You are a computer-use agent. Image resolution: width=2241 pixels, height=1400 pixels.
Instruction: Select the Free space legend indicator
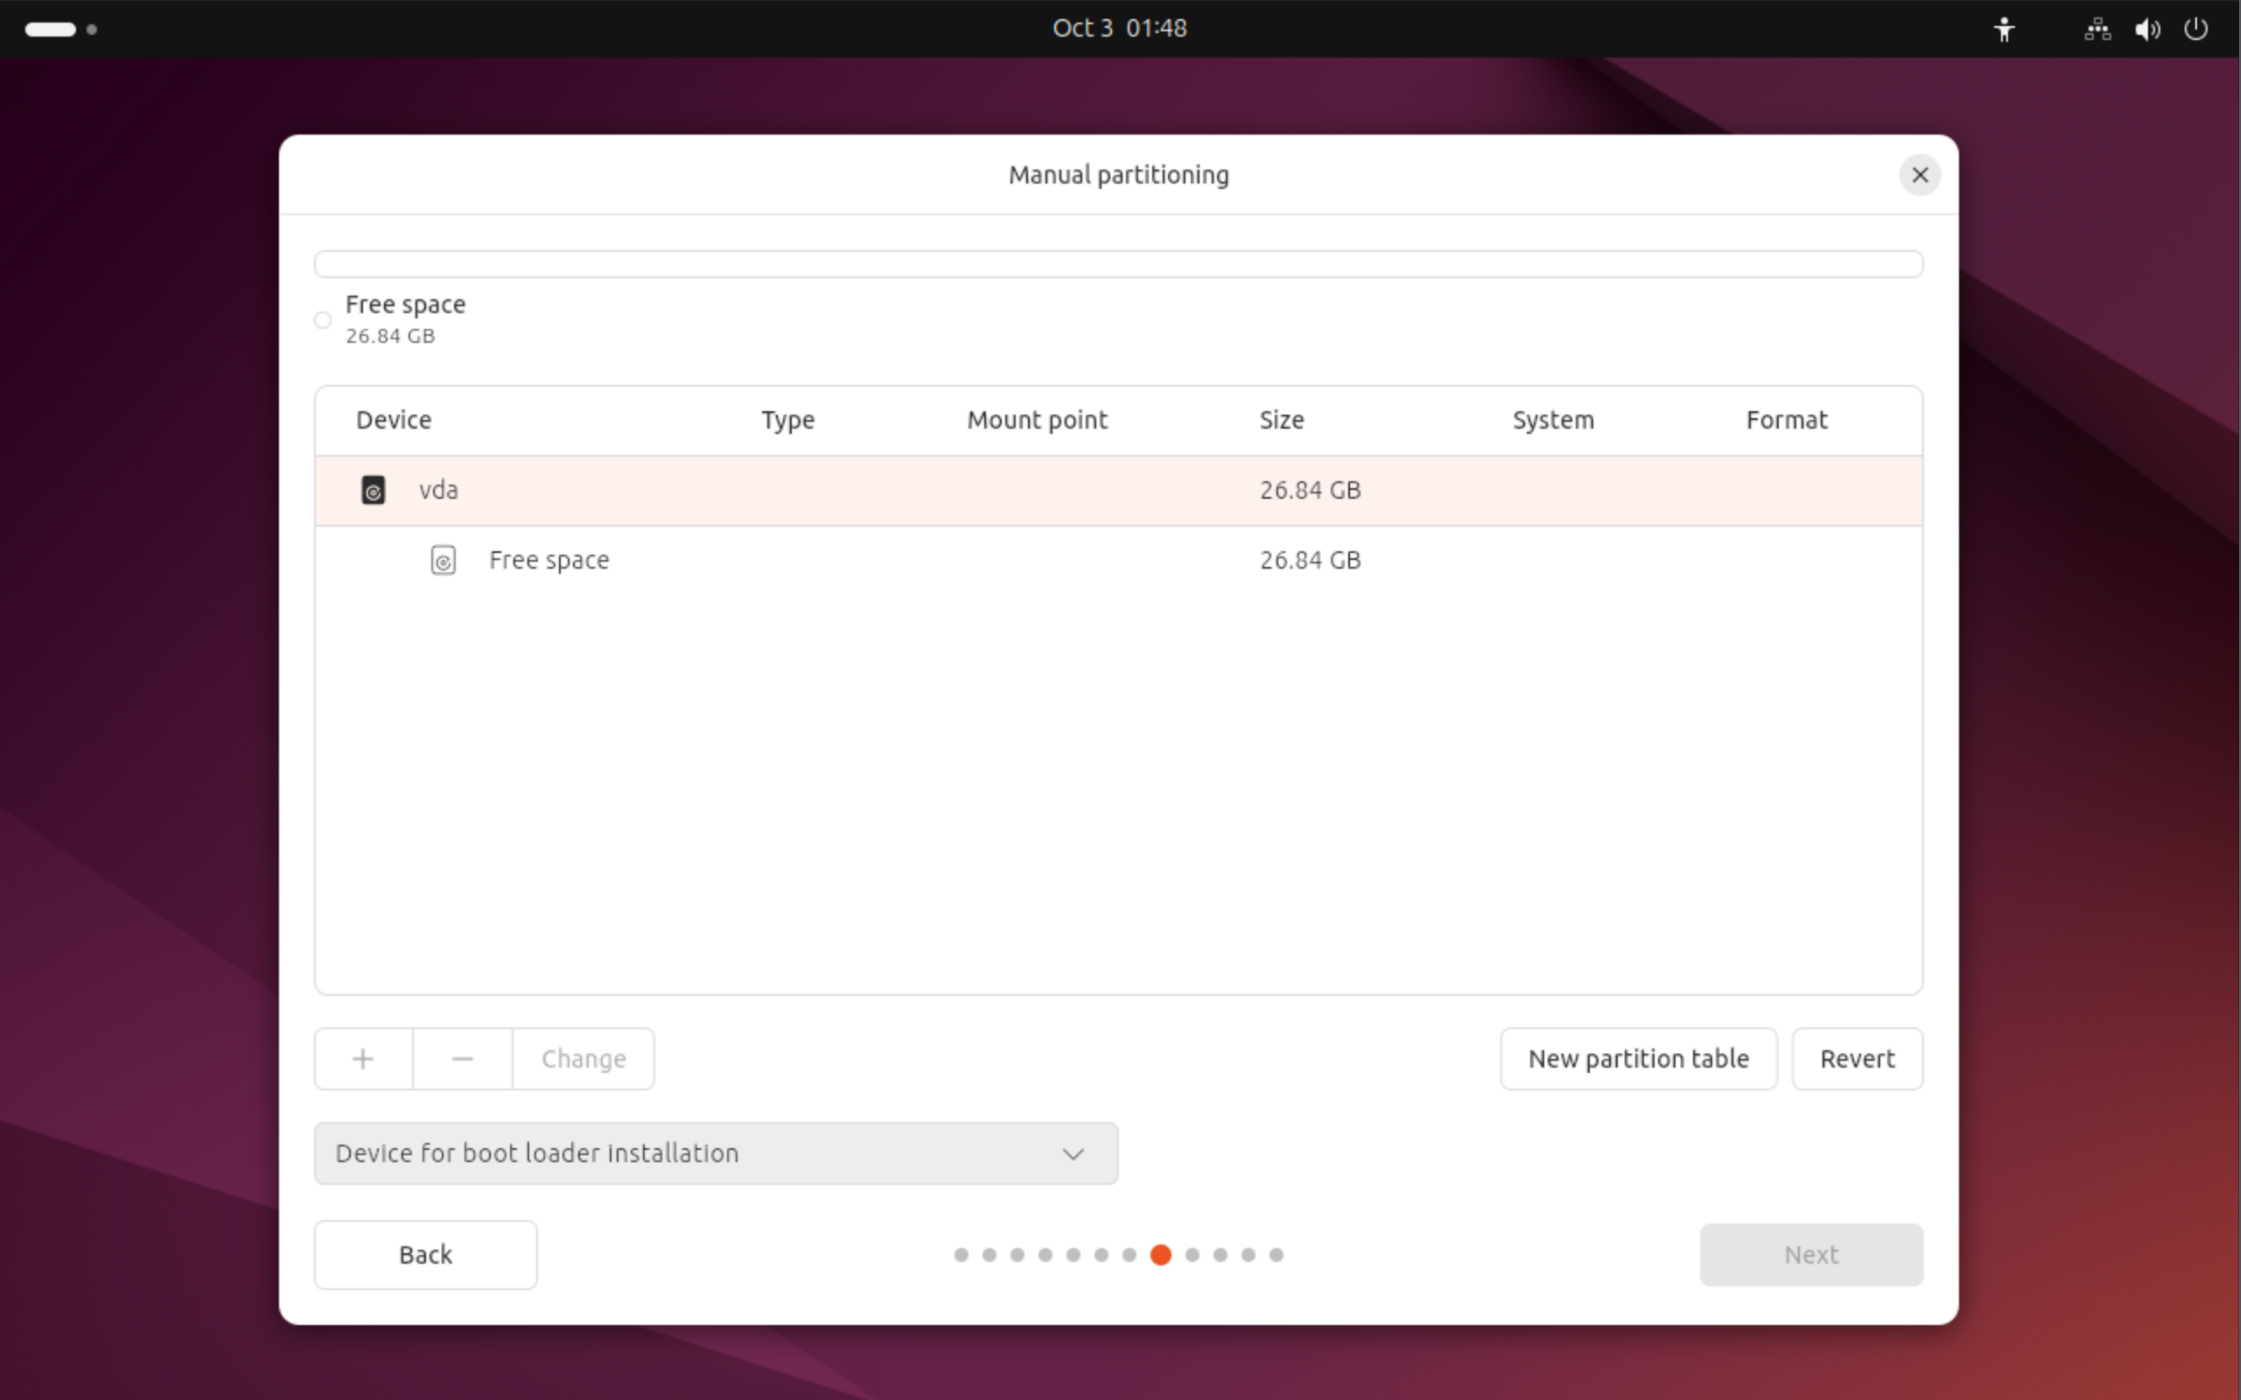point(323,320)
